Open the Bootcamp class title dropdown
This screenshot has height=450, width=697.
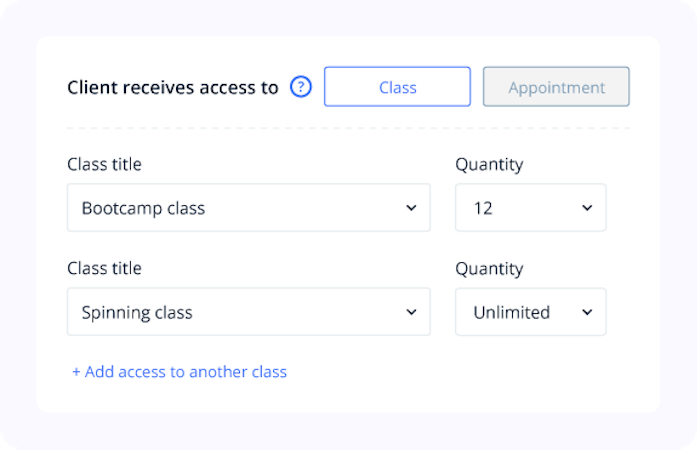[x=248, y=208]
